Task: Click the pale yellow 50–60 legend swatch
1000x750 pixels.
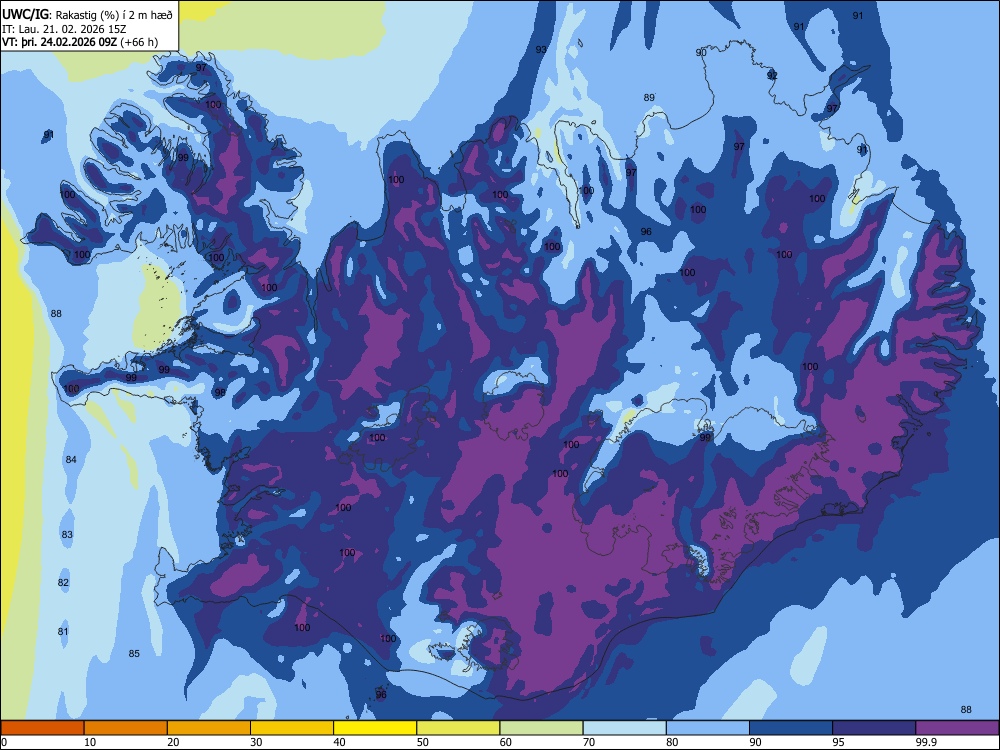Action: 458,728
